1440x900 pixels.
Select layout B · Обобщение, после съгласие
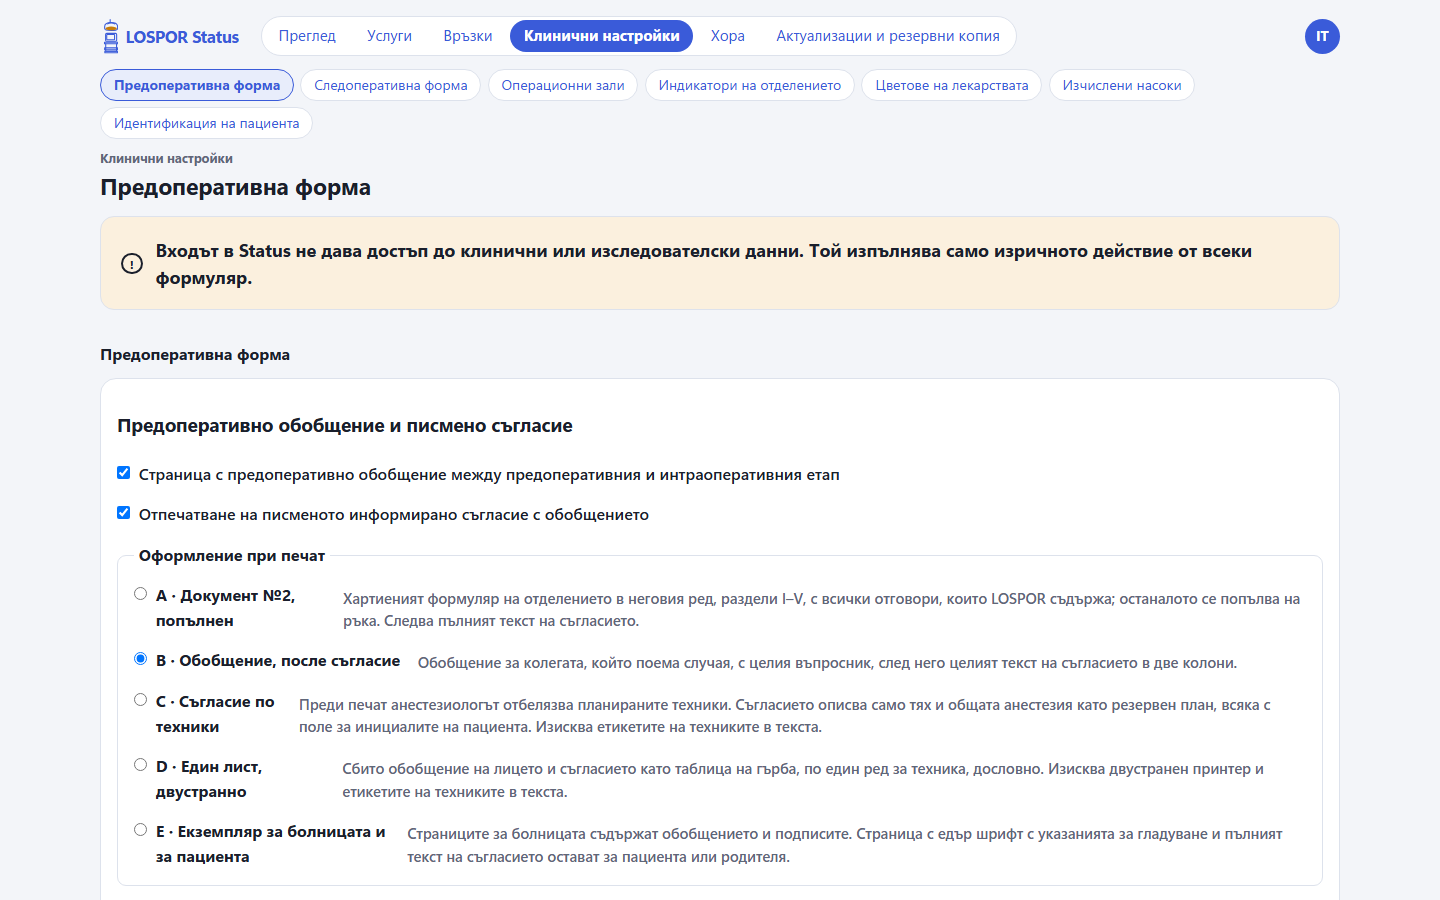coord(141,659)
